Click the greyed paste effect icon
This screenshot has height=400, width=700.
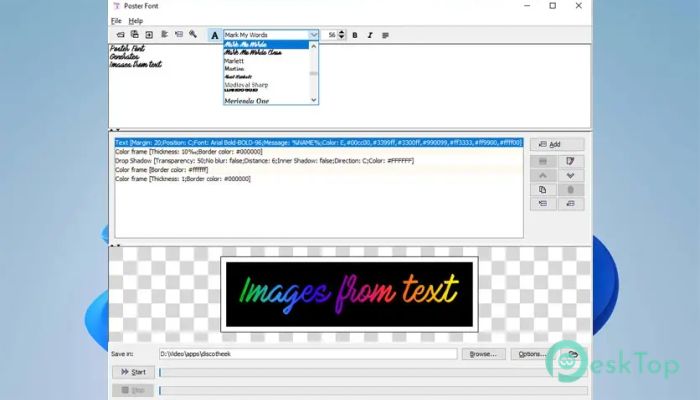pos(571,190)
